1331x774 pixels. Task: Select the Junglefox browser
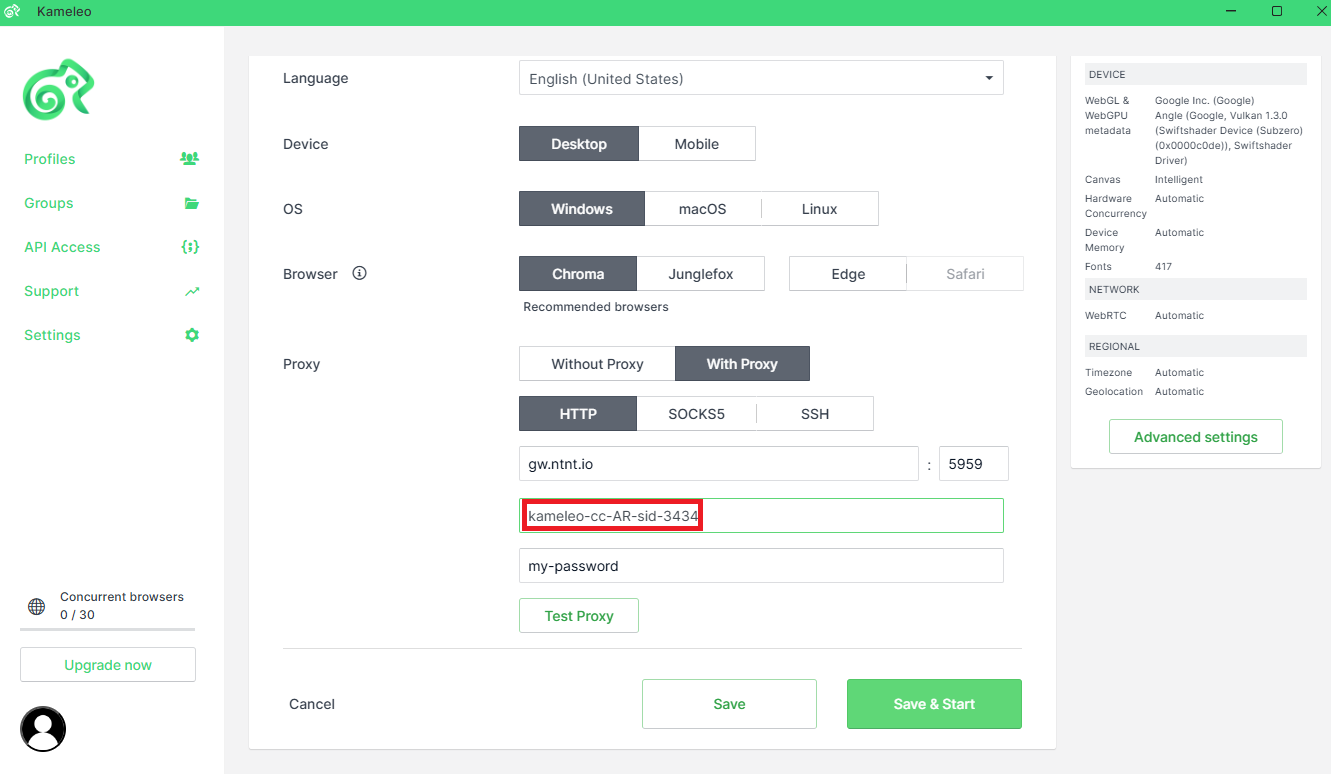tap(701, 274)
